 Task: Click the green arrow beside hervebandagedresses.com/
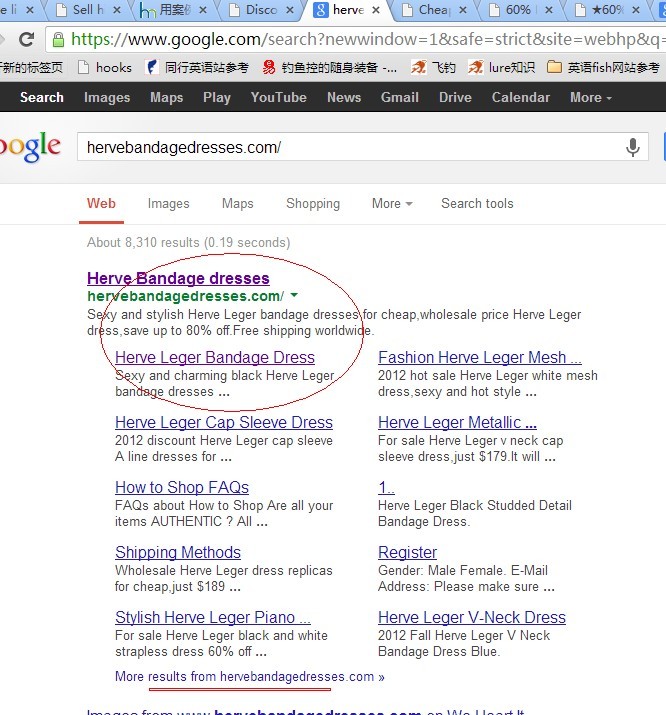294,295
